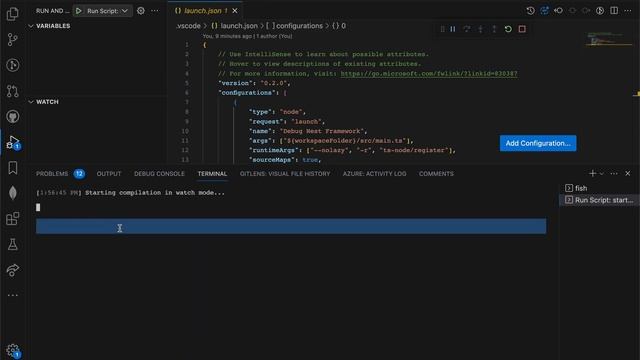This screenshot has width=640, height=360.
Task: Click the round compass-like icon left of split editor
Action: (x=600, y=11)
